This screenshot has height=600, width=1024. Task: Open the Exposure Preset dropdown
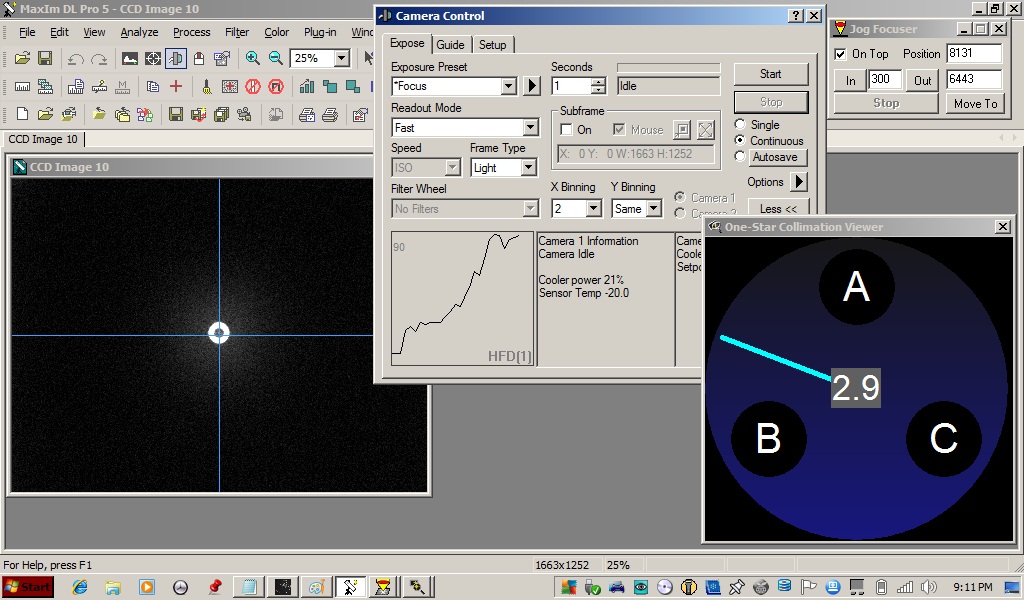508,87
